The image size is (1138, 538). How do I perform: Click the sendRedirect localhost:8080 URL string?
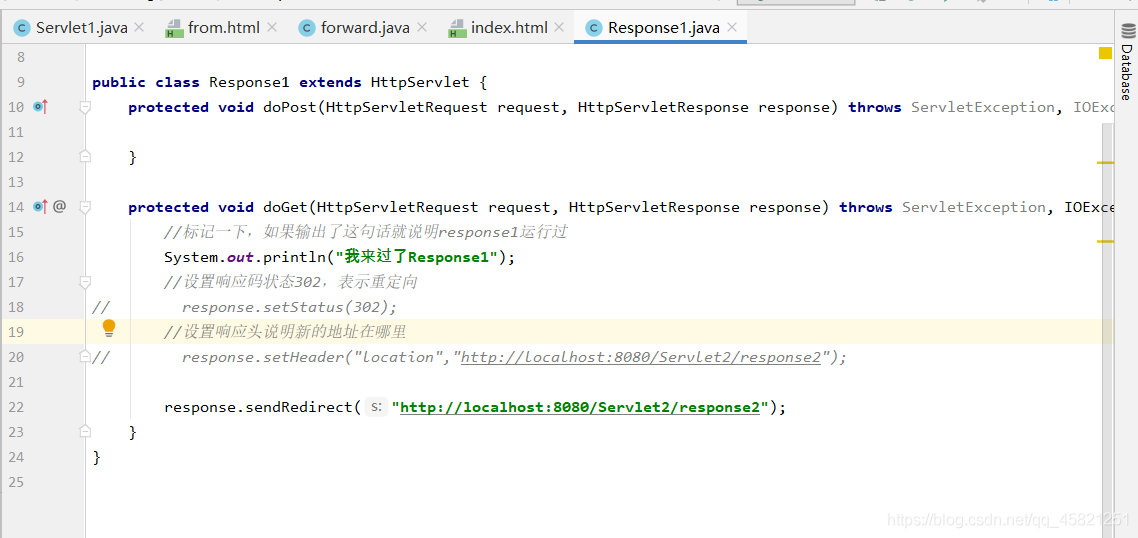580,407
